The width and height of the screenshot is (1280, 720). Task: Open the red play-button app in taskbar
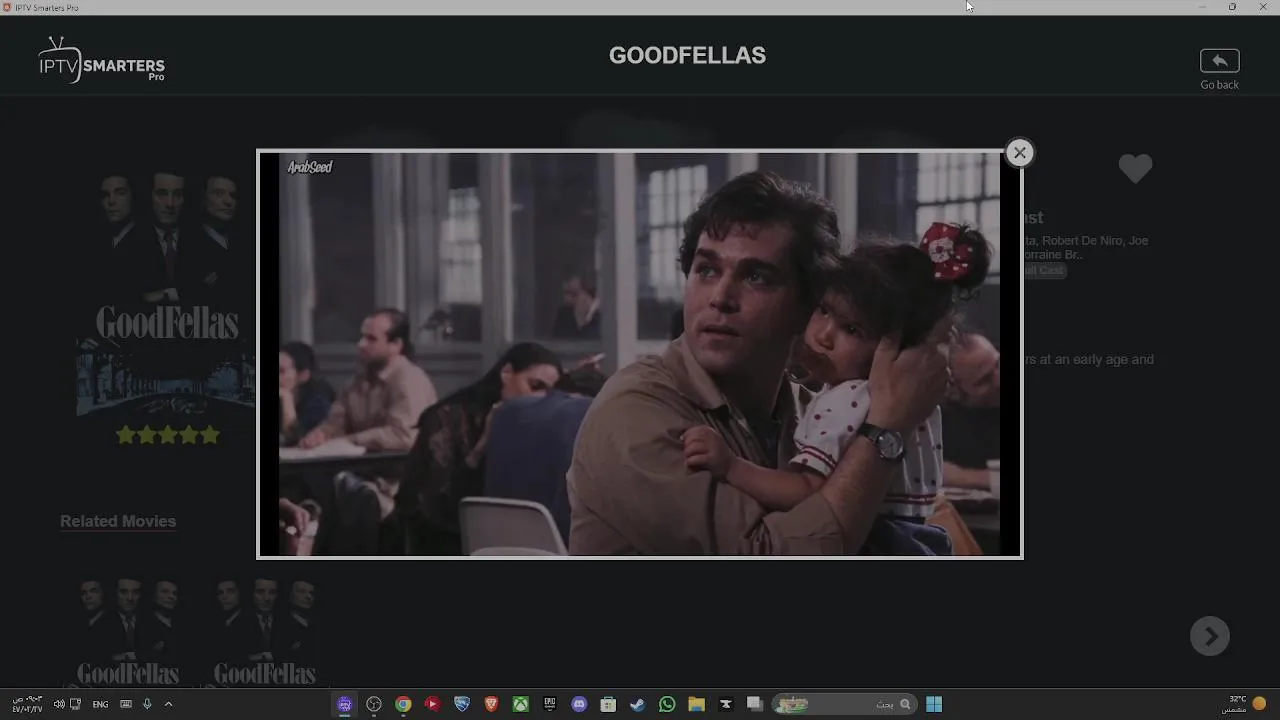pyautogui.click(x=432, y=704)
